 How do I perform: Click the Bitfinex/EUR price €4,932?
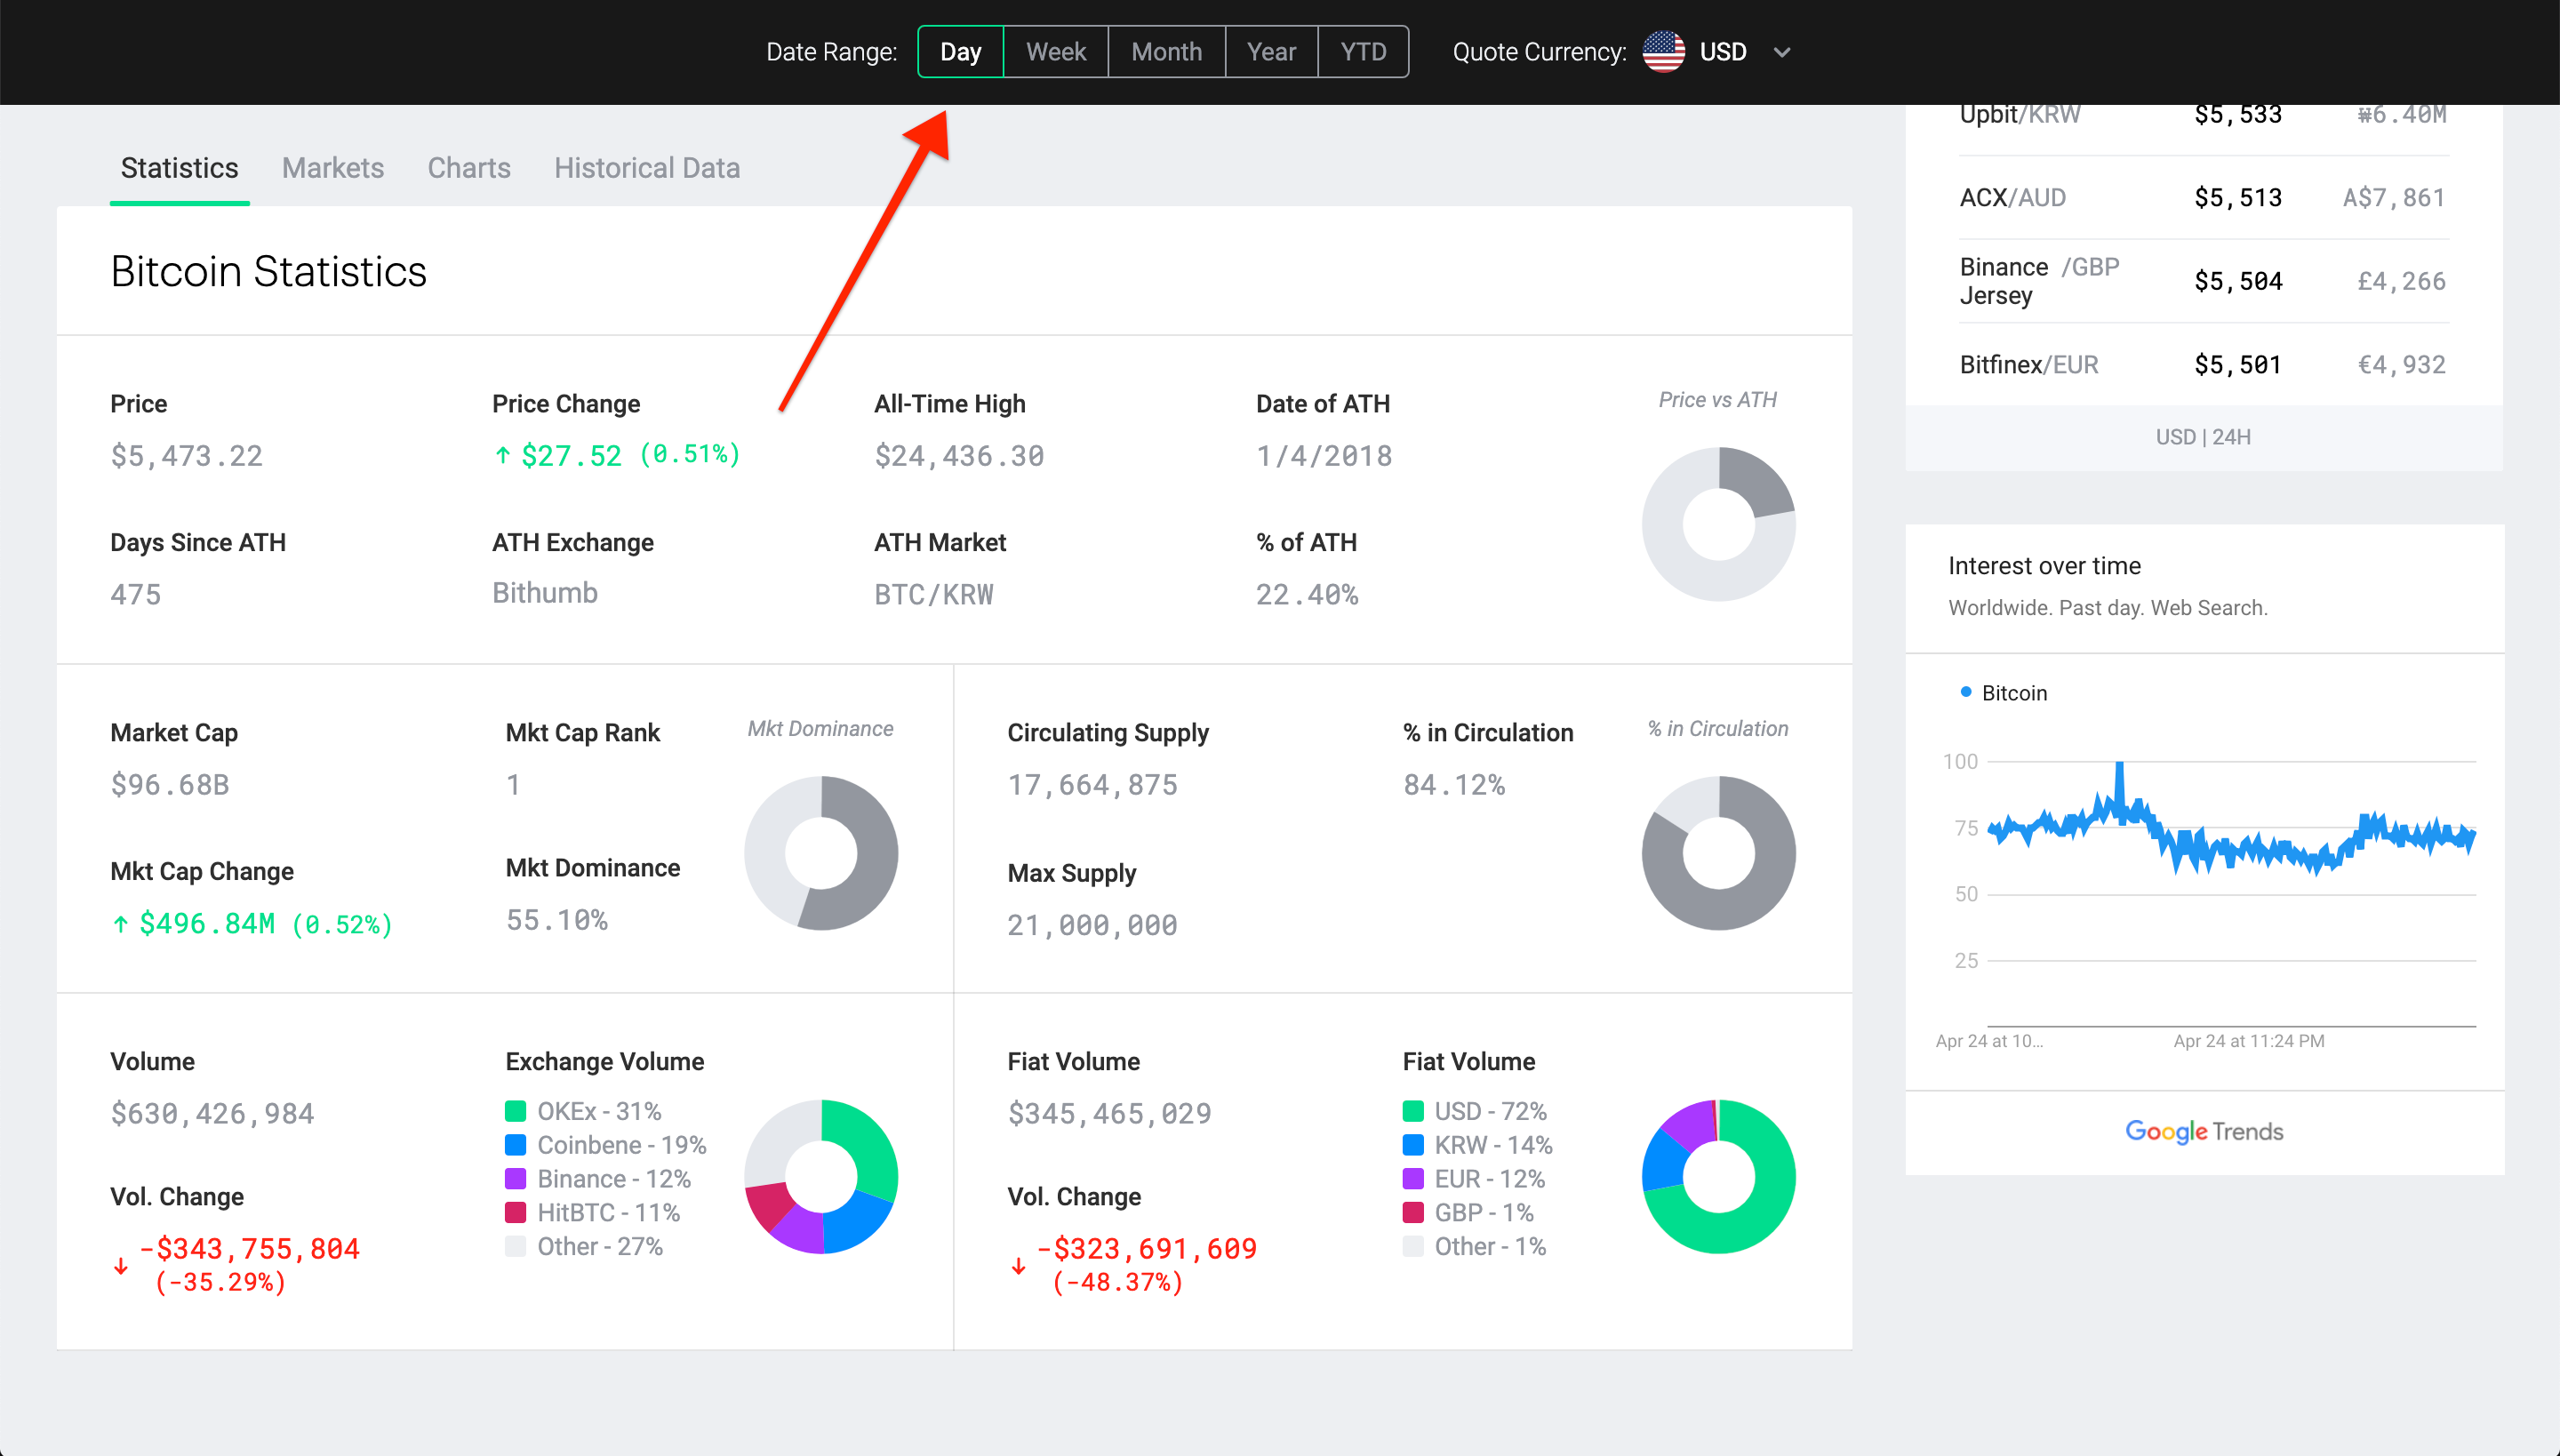[2402, 365]
